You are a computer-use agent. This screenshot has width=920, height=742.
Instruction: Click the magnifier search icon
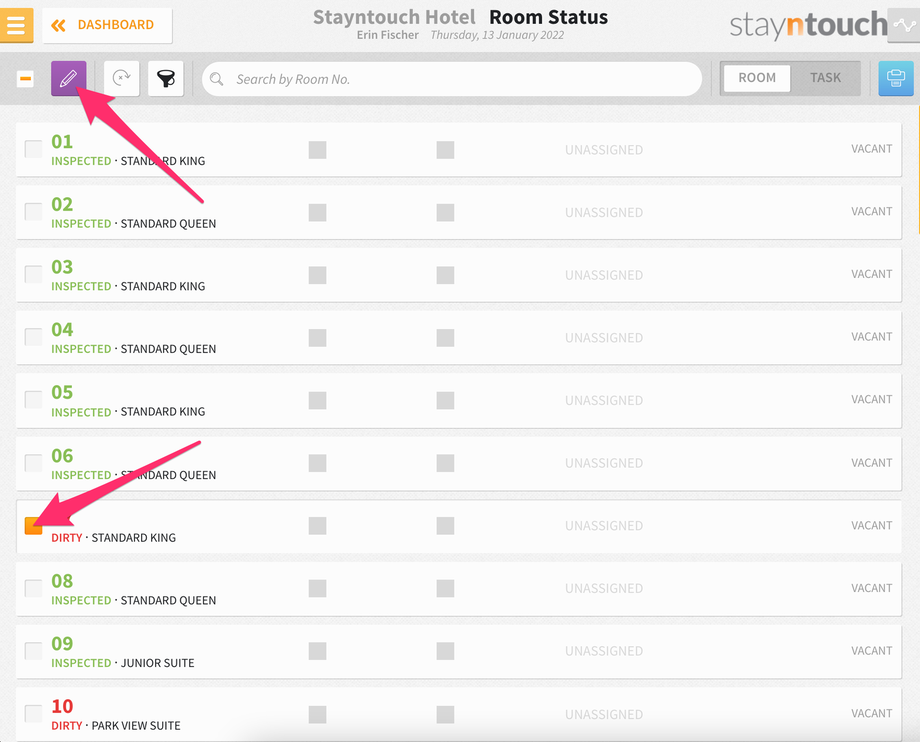click(x=217, y=79)
